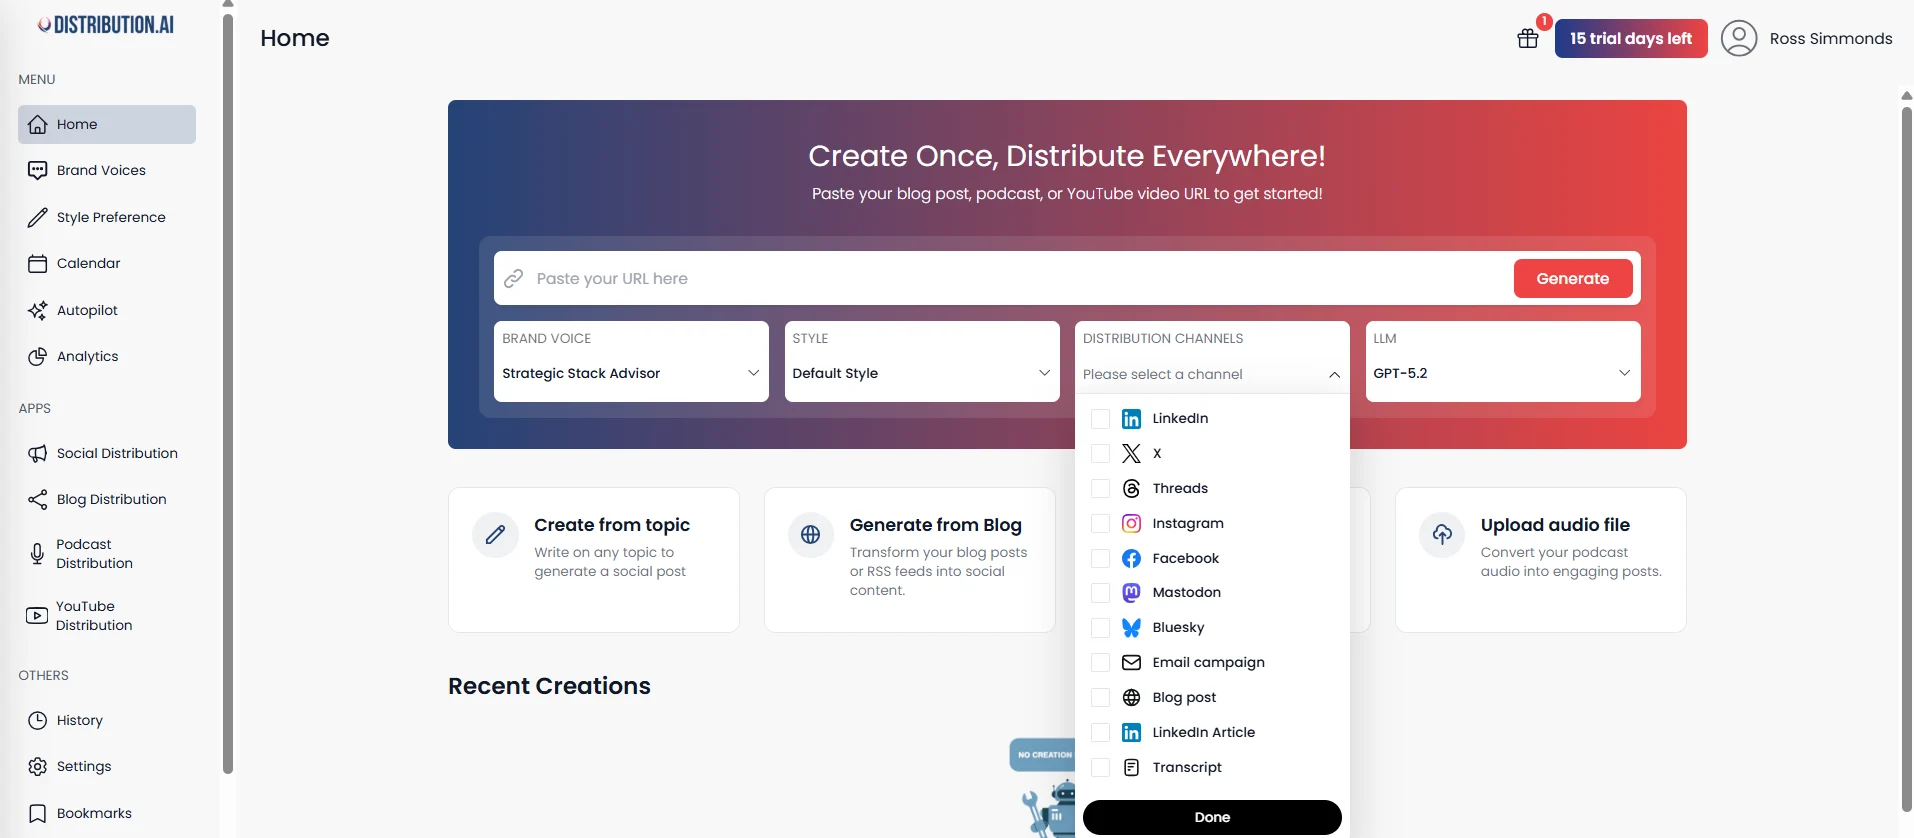Go to Social Distribution app
Viewport: 1914px width, 838px height.
coord(107,454)
